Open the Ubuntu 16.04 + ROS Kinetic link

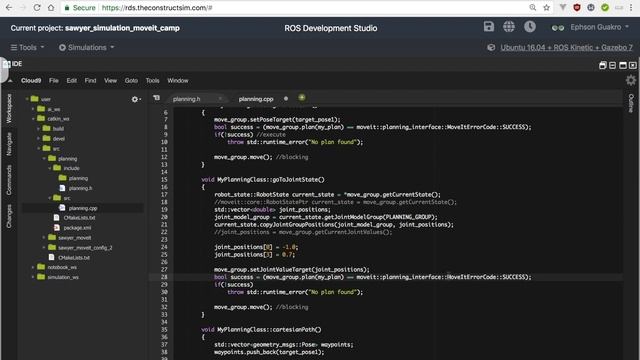pyautogui.click(x=566, y=48)
